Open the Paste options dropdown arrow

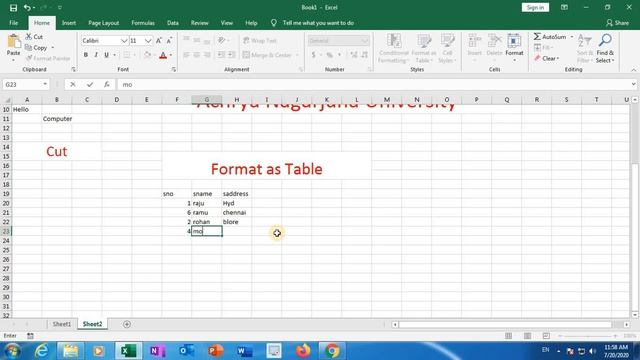click(13, 60)
